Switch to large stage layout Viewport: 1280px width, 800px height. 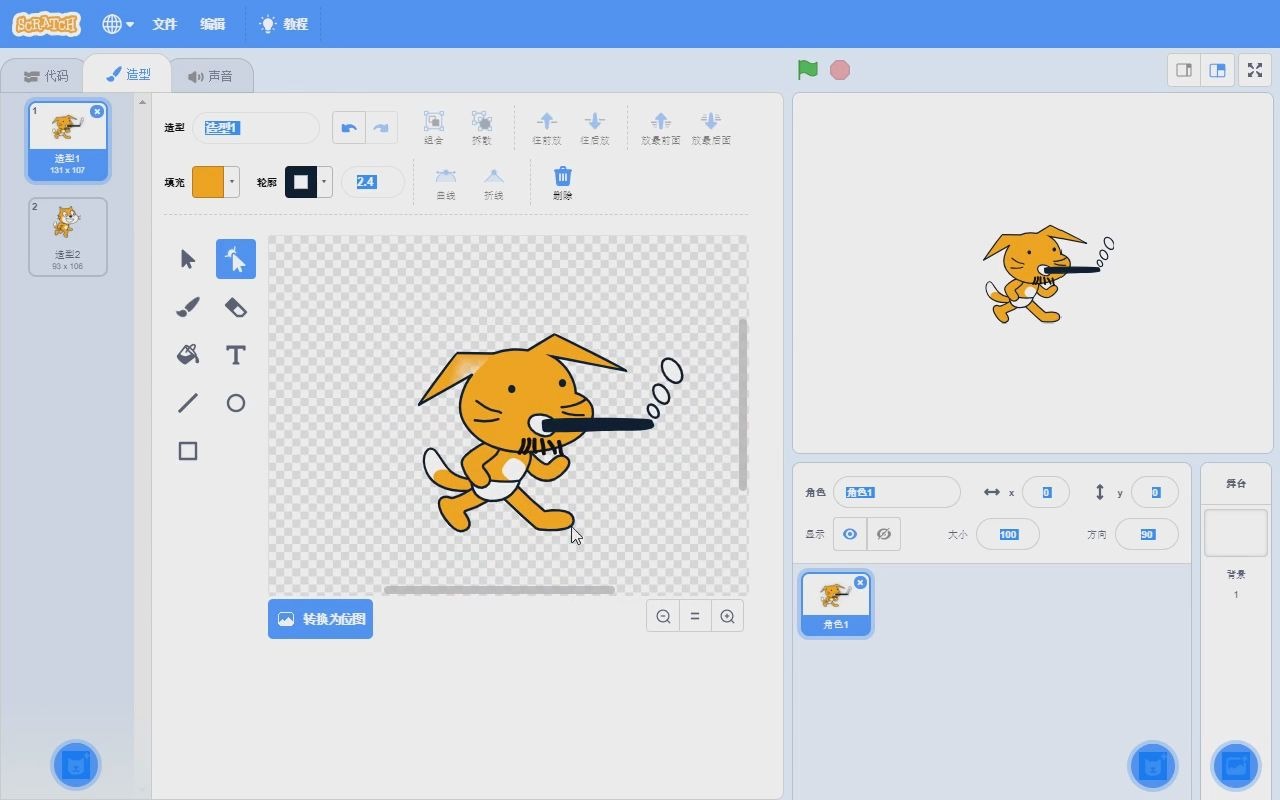coord(1217,70)
